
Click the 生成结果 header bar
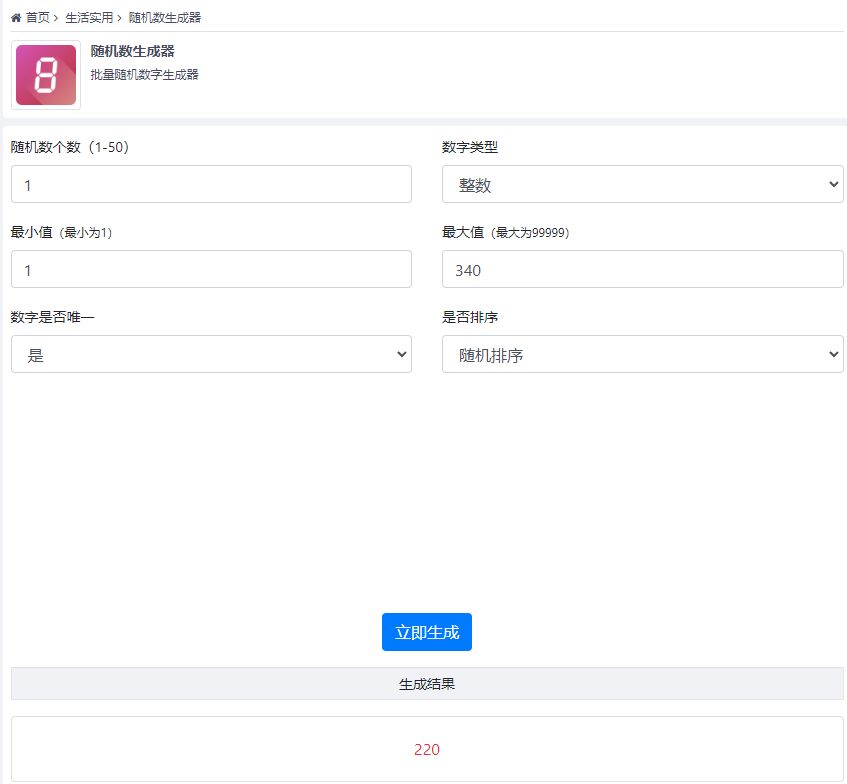coord(427,684)
